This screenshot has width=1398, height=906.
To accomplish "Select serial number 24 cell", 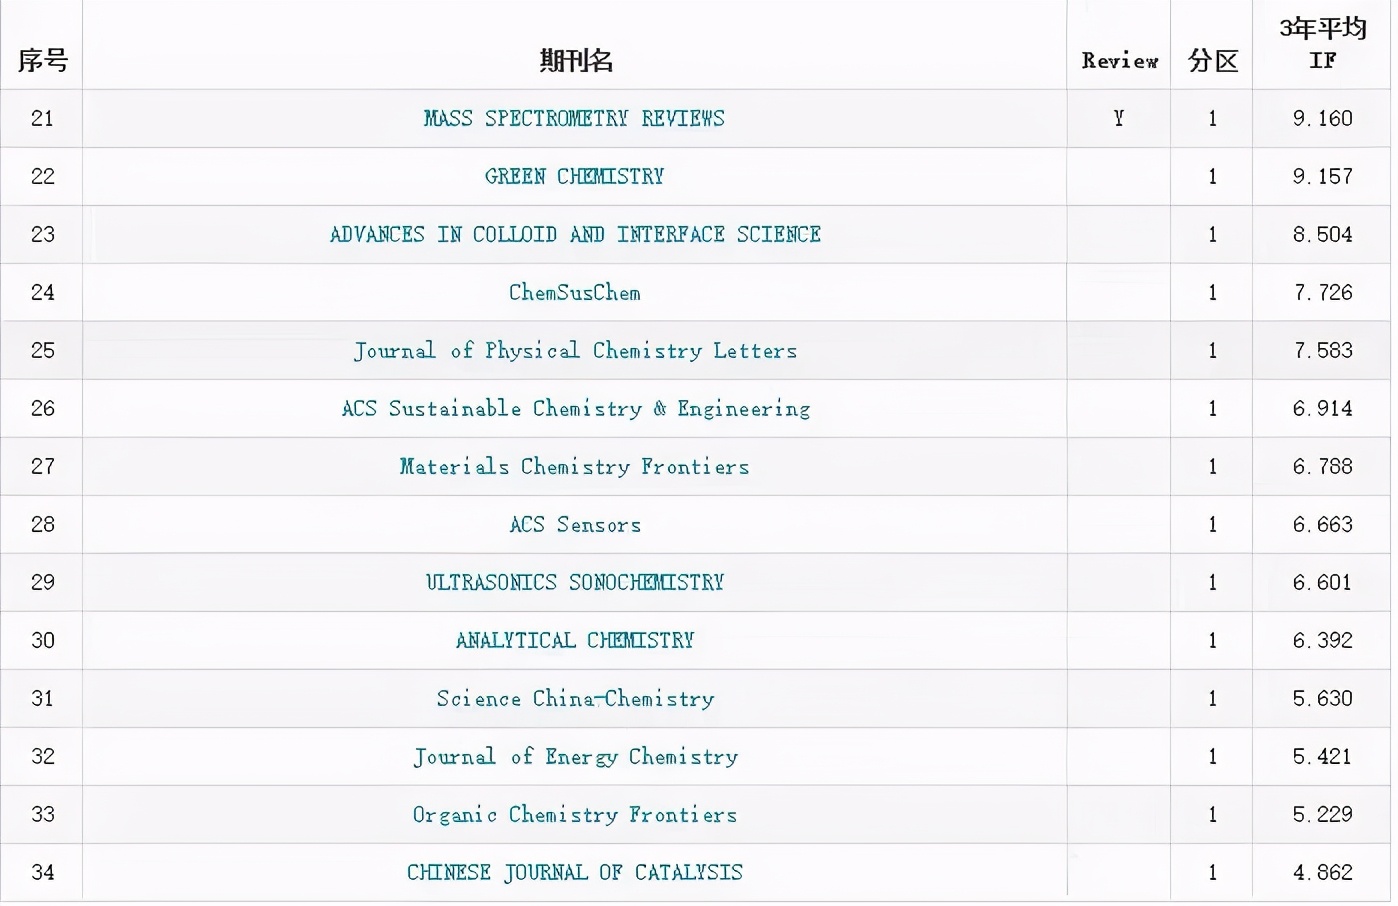I will point(42,292).
